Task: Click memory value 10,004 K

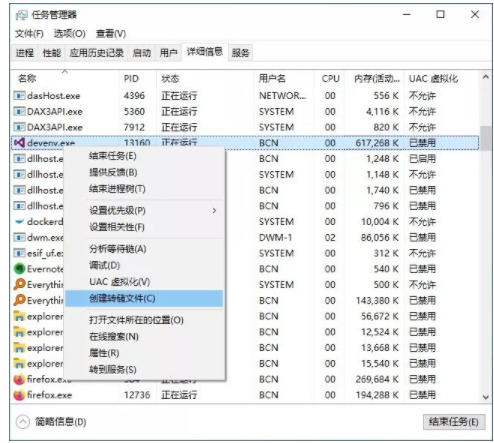Action: [x=380, y=221]
